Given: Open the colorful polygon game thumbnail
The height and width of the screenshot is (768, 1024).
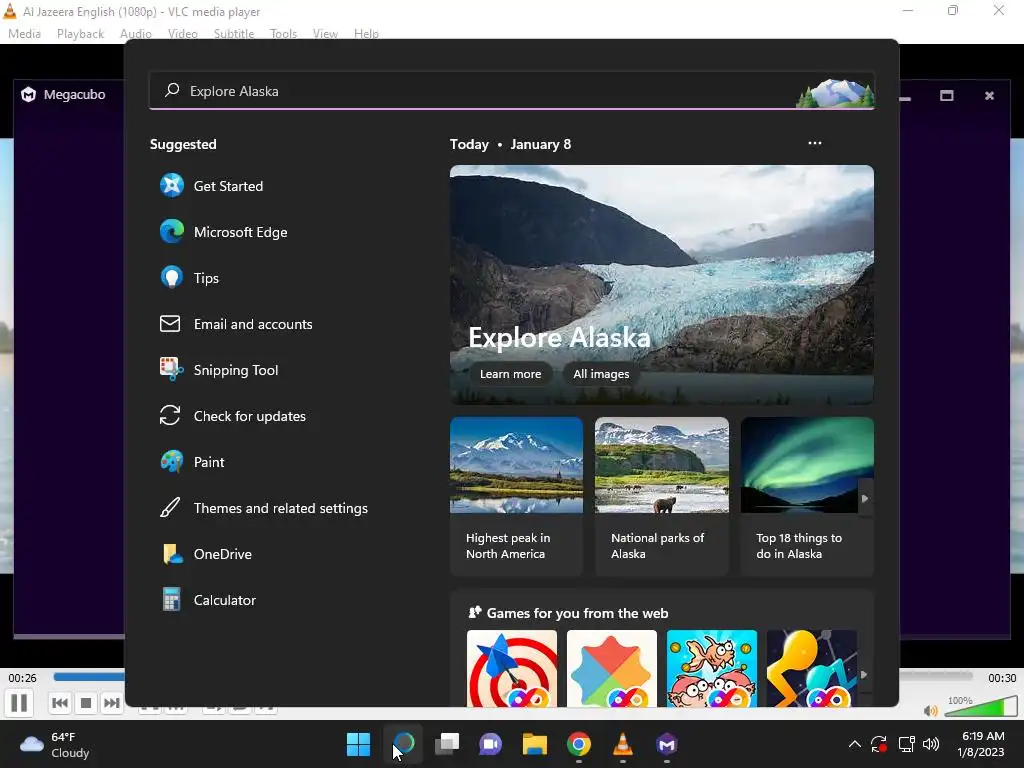Looking at the screenshot, I should [612, 668].
